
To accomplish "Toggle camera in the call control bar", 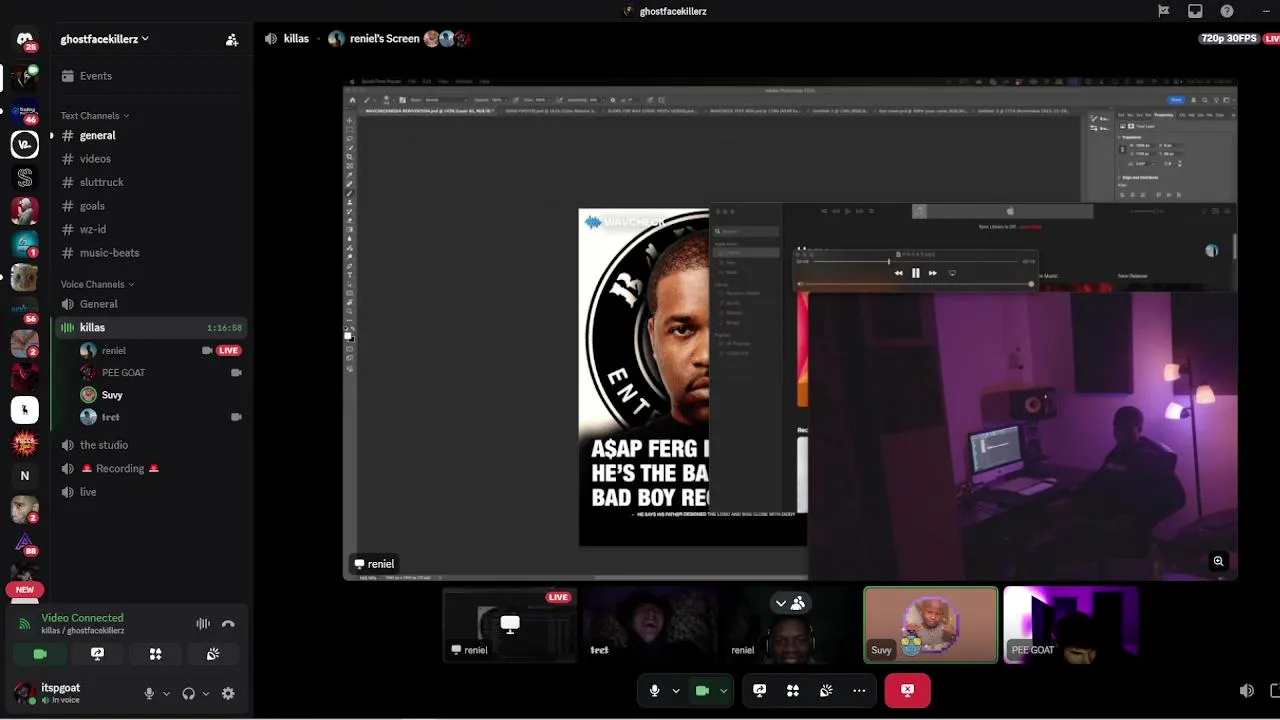I will pyautogui.click(x=702, y=690).
